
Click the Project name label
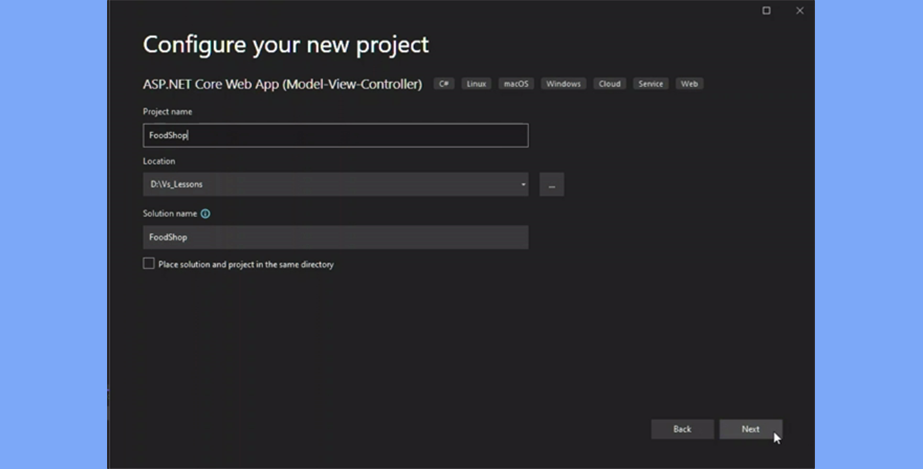point(168,111)
